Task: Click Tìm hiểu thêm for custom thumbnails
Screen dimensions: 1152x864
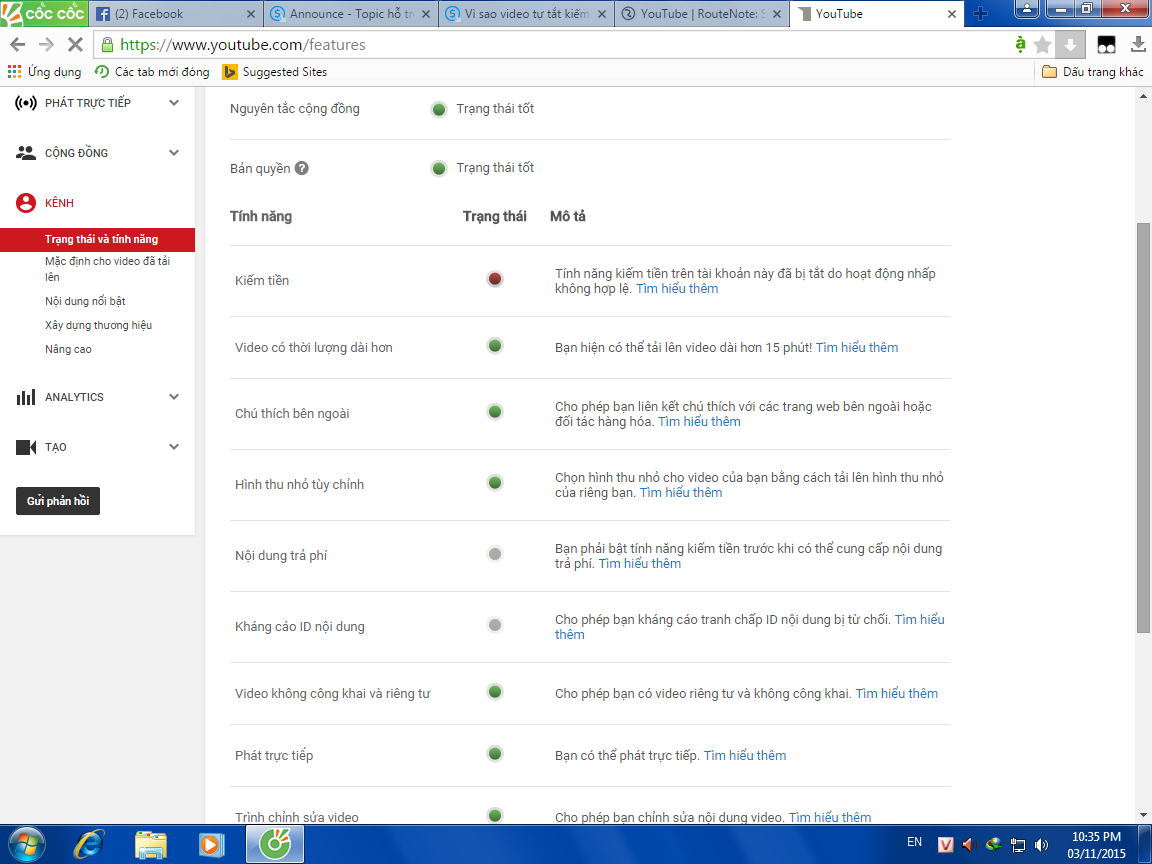Action: (680, 493)
